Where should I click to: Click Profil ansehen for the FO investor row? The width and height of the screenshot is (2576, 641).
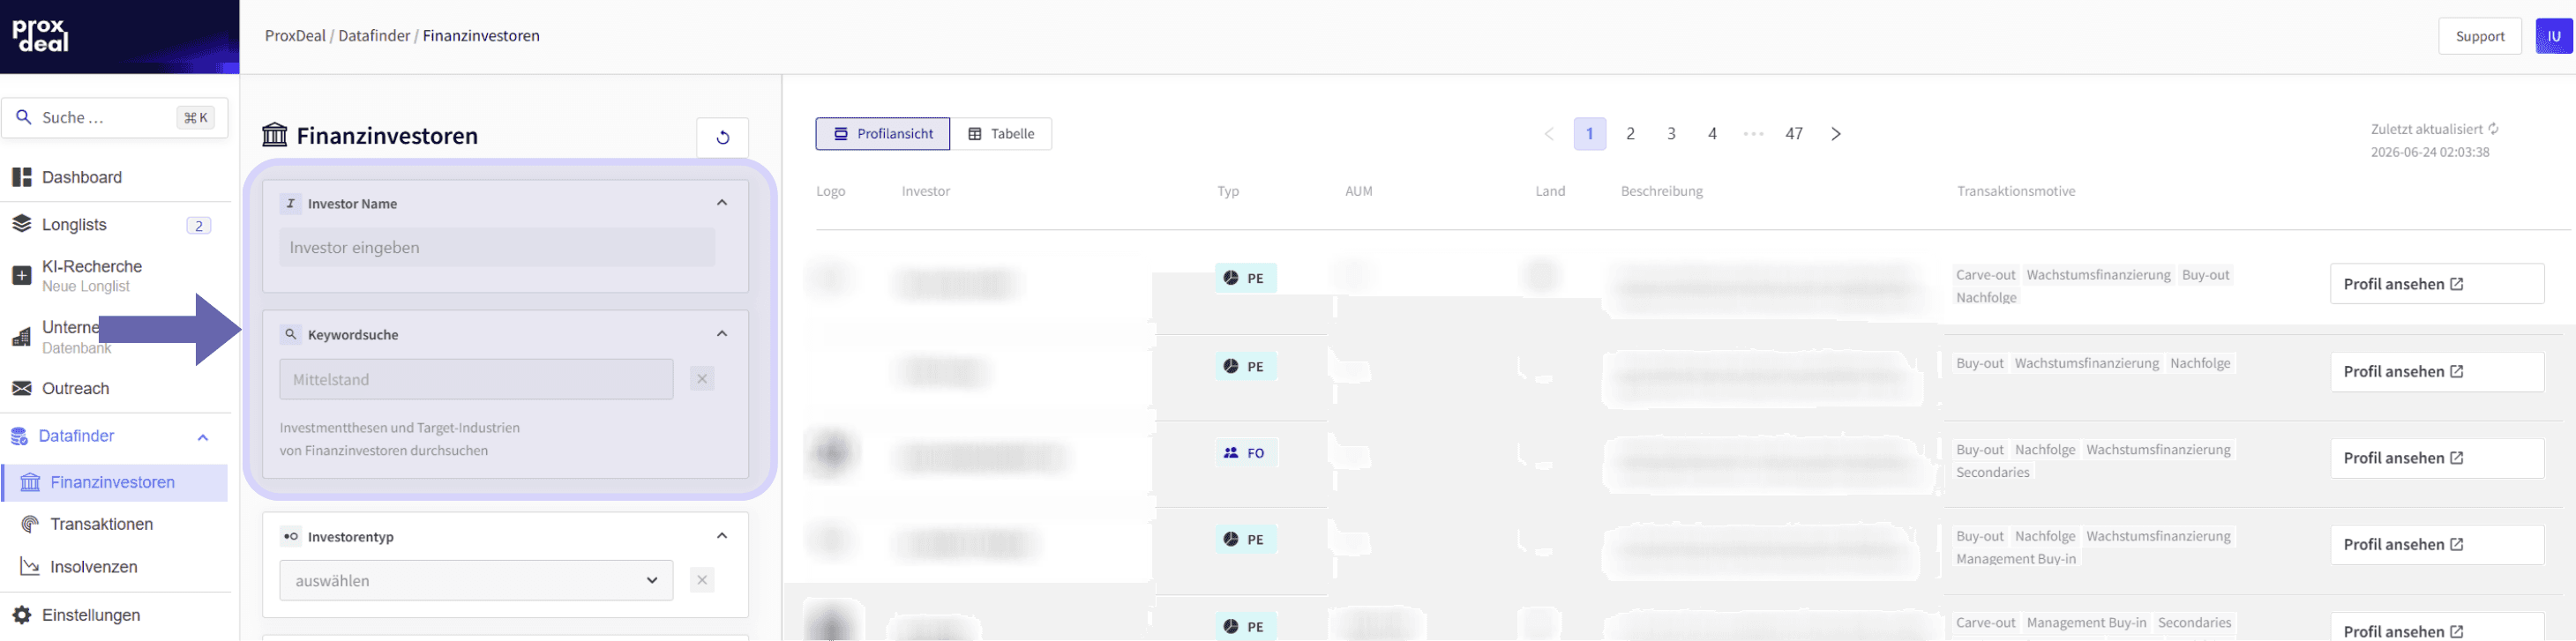click(2437, 458)
